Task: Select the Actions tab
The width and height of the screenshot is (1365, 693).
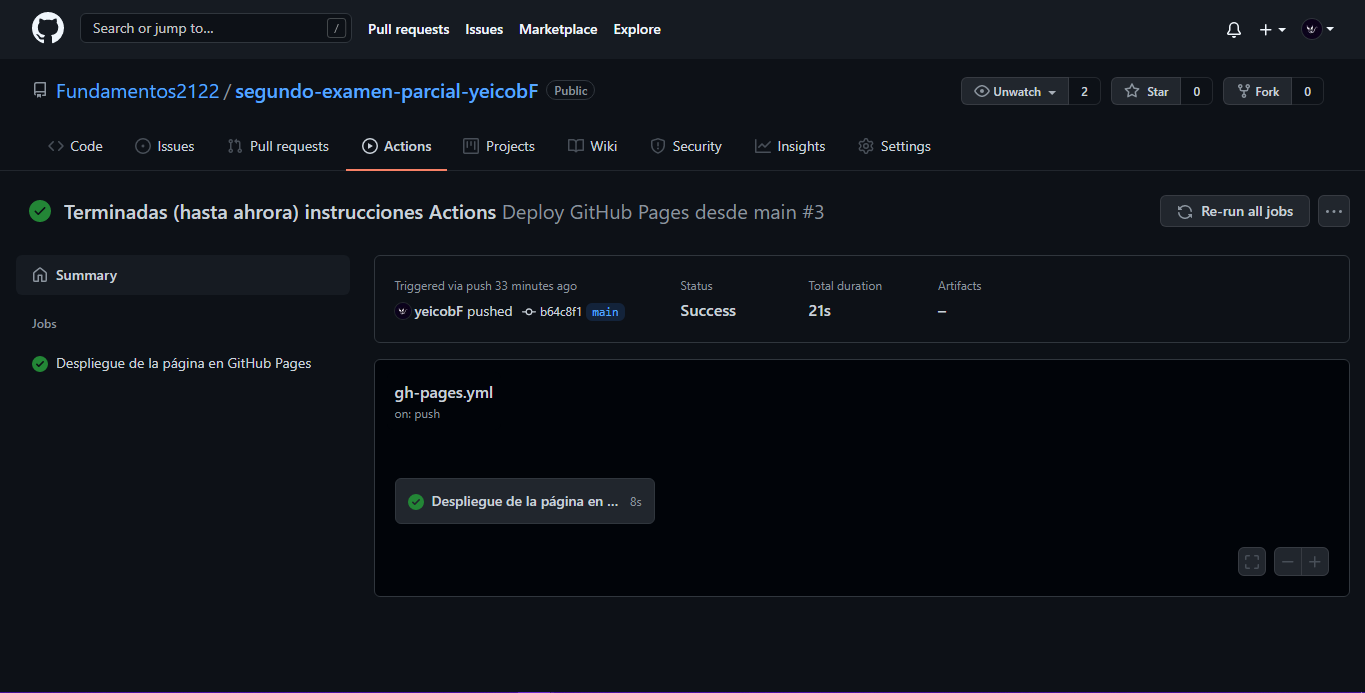Action: point(397,146)
